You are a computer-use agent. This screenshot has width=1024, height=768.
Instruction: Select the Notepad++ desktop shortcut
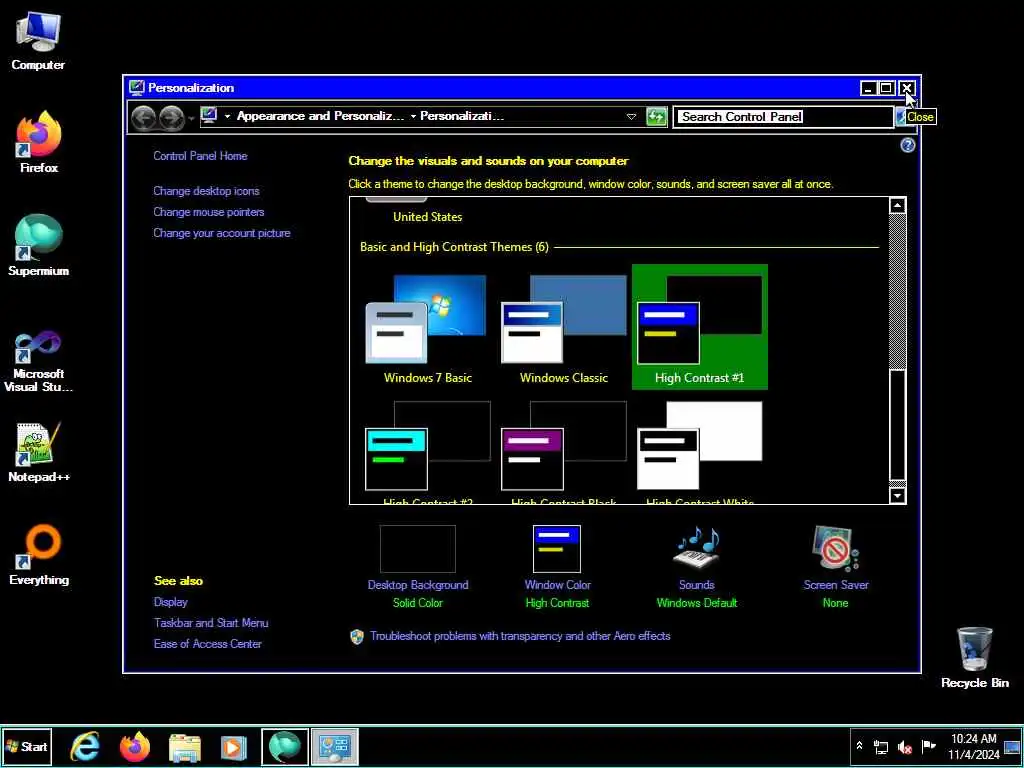coord(39,453)
